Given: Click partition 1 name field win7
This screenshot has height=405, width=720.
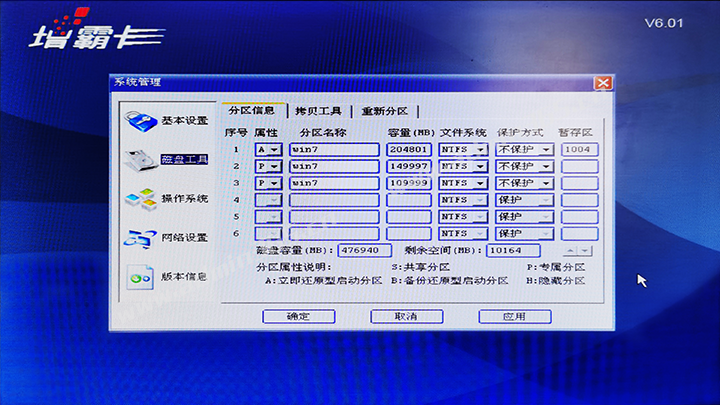Looking at the screenshot, I should (x=334, y=150).
